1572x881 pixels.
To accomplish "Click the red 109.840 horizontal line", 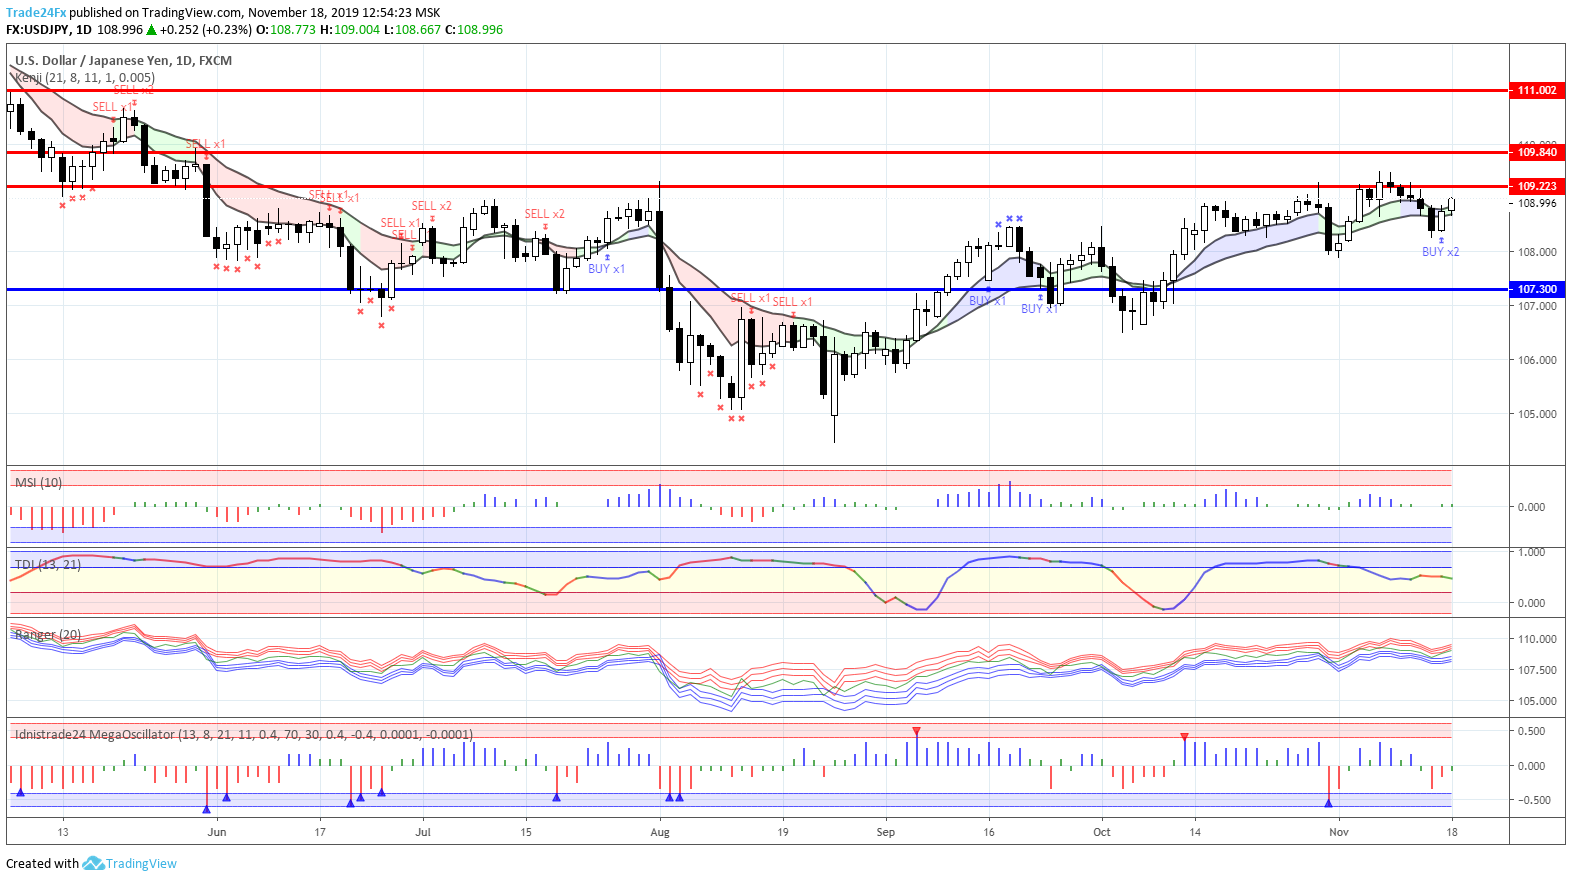I will pyautogui.click(x=757, y=152).
